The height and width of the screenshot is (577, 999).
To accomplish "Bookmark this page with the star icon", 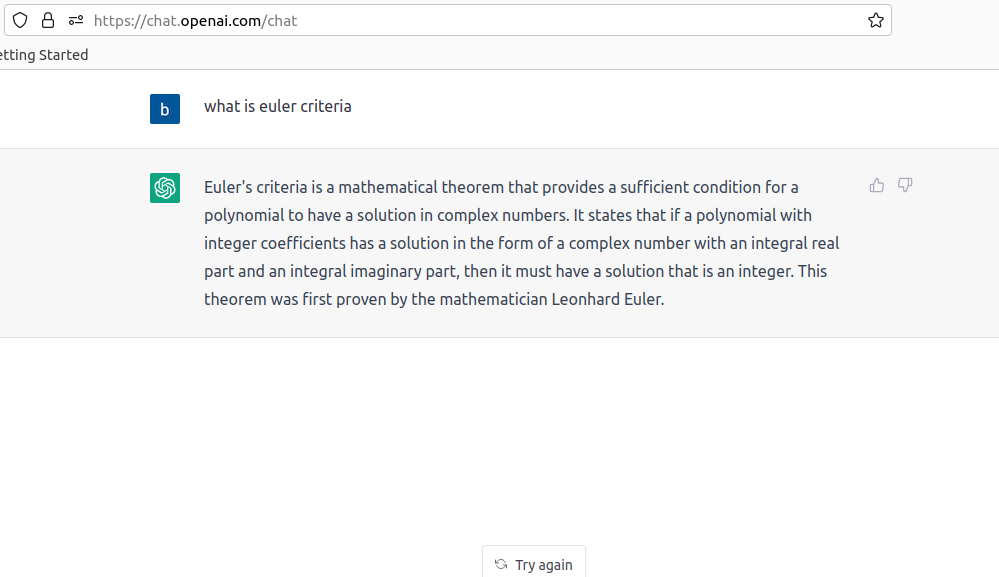I will click(875, 20).
